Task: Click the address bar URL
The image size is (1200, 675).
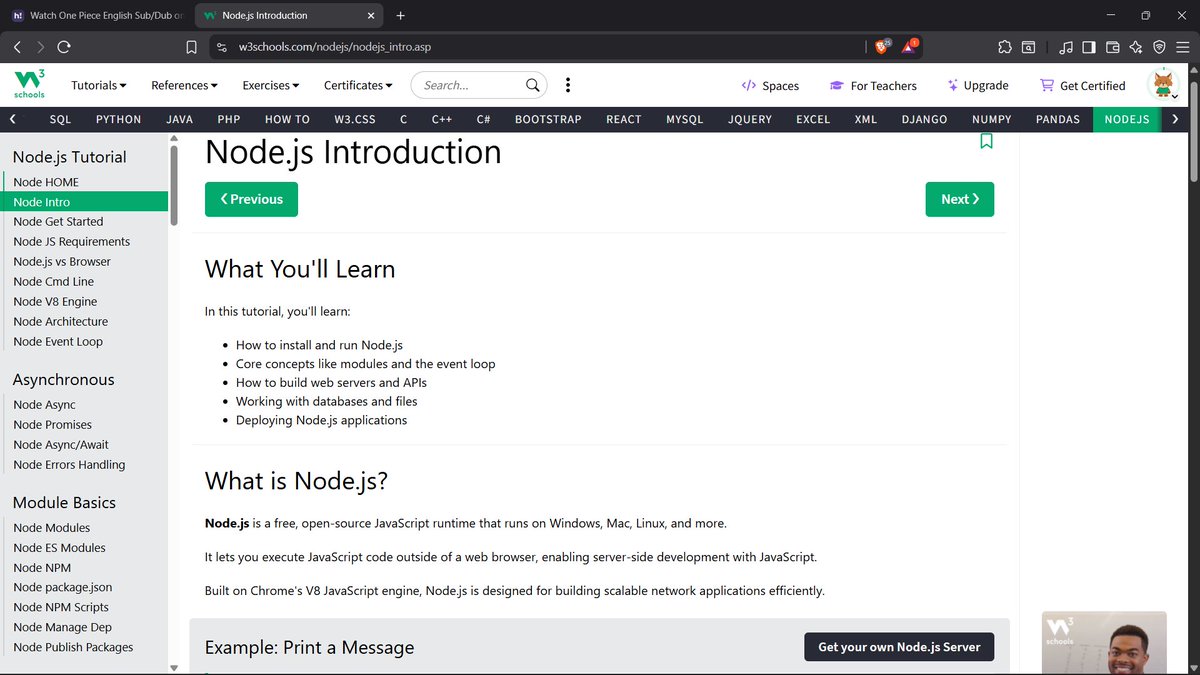Action: point(335,47)
